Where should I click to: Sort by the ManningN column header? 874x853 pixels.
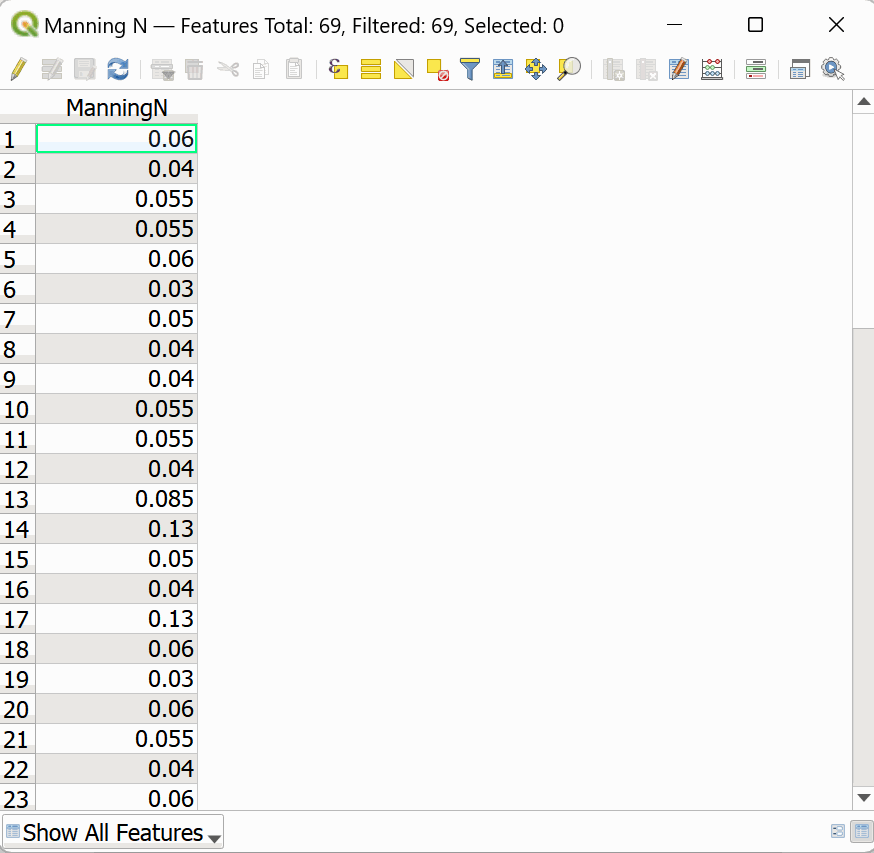tap(116, 107)
